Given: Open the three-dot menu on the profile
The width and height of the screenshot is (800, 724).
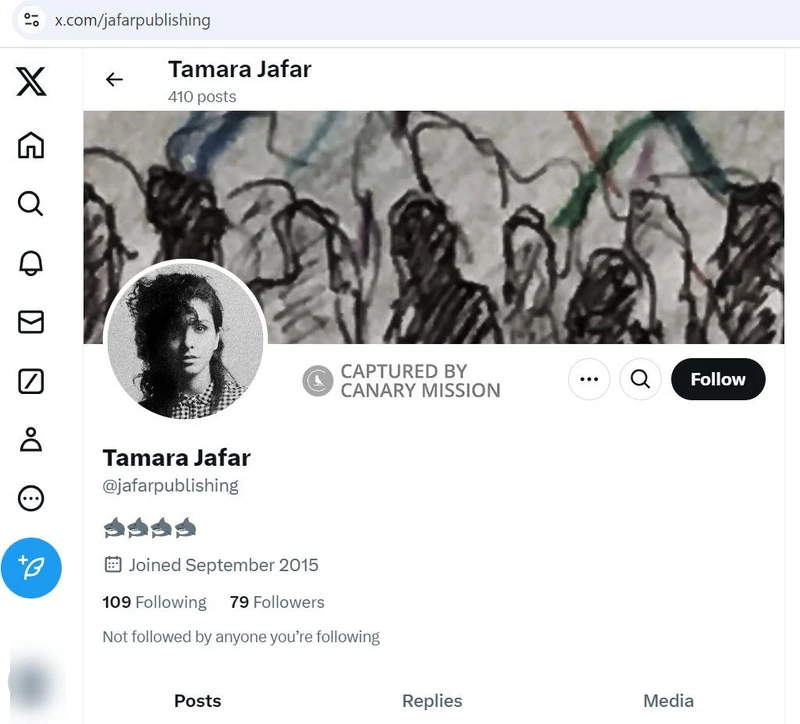Looking at the screenshot, I should [x=589, y=379].
